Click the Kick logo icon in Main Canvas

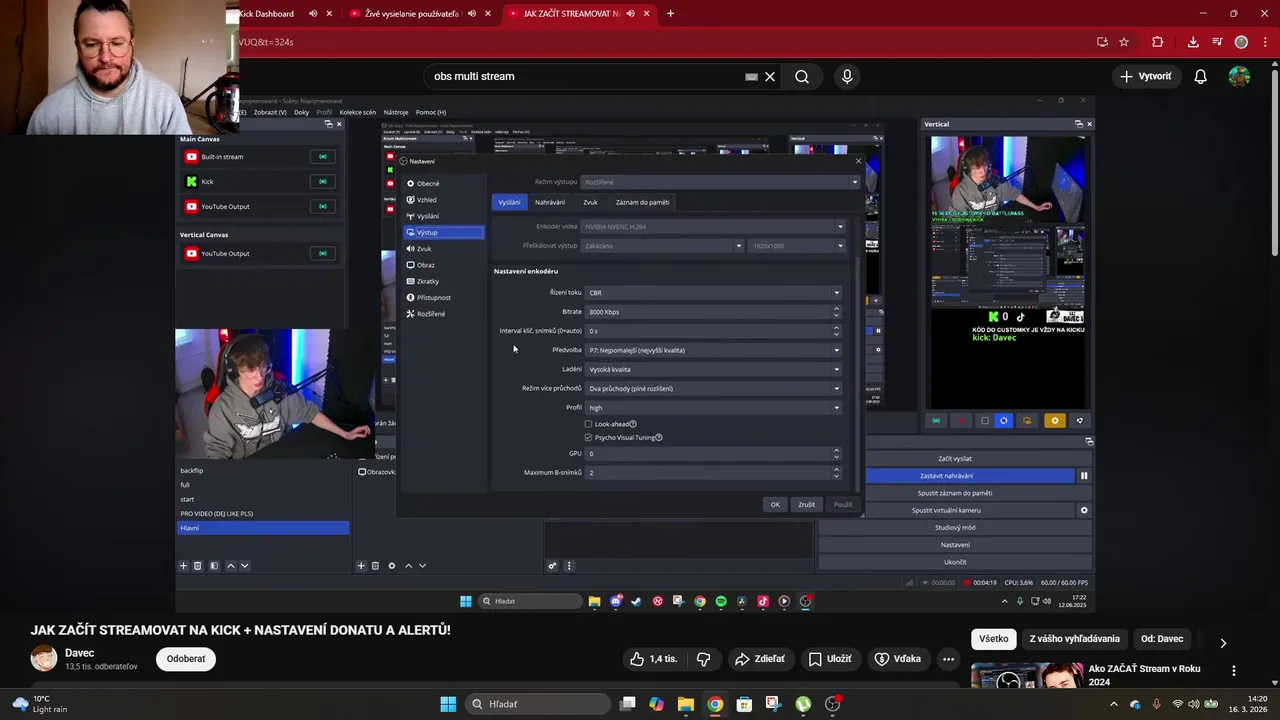[x=192, y=182]
